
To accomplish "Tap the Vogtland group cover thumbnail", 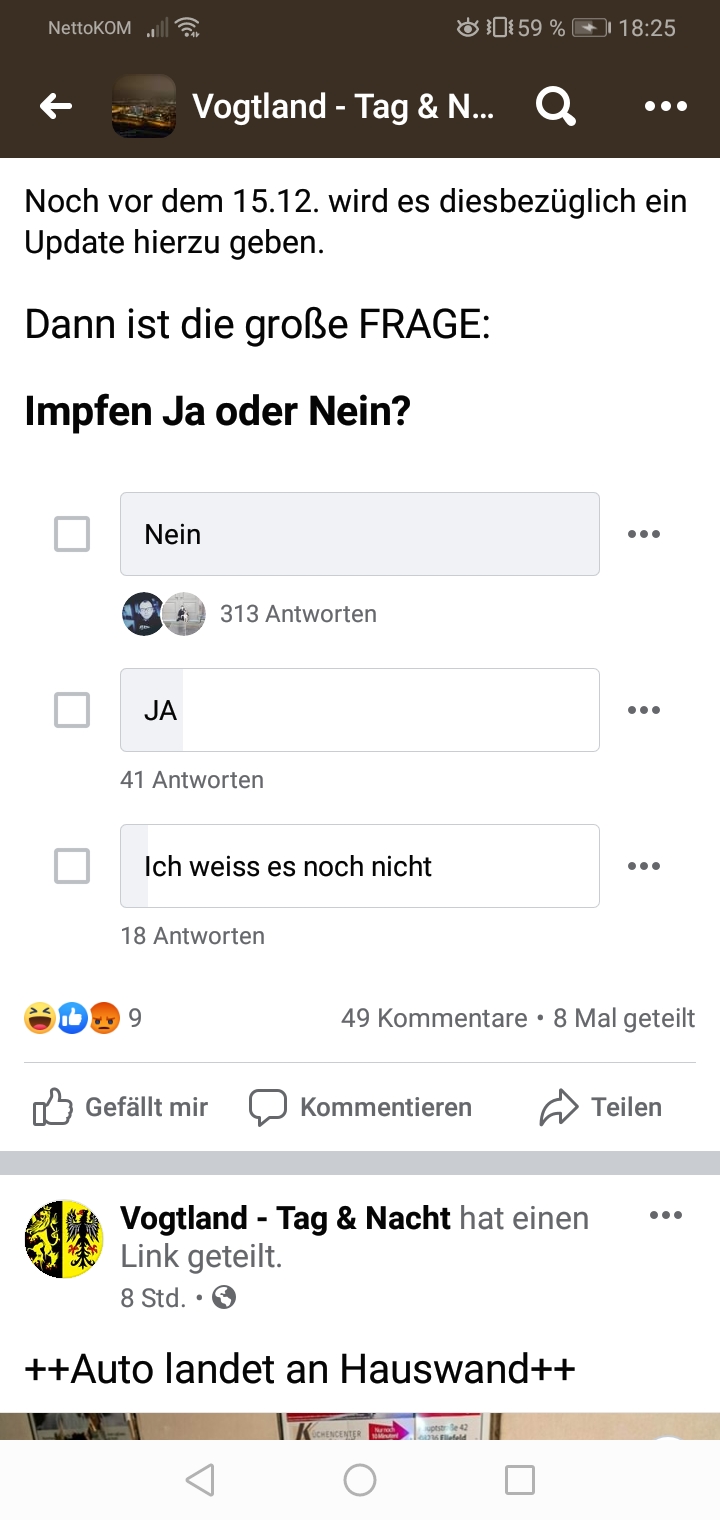I will click(144, 106).
